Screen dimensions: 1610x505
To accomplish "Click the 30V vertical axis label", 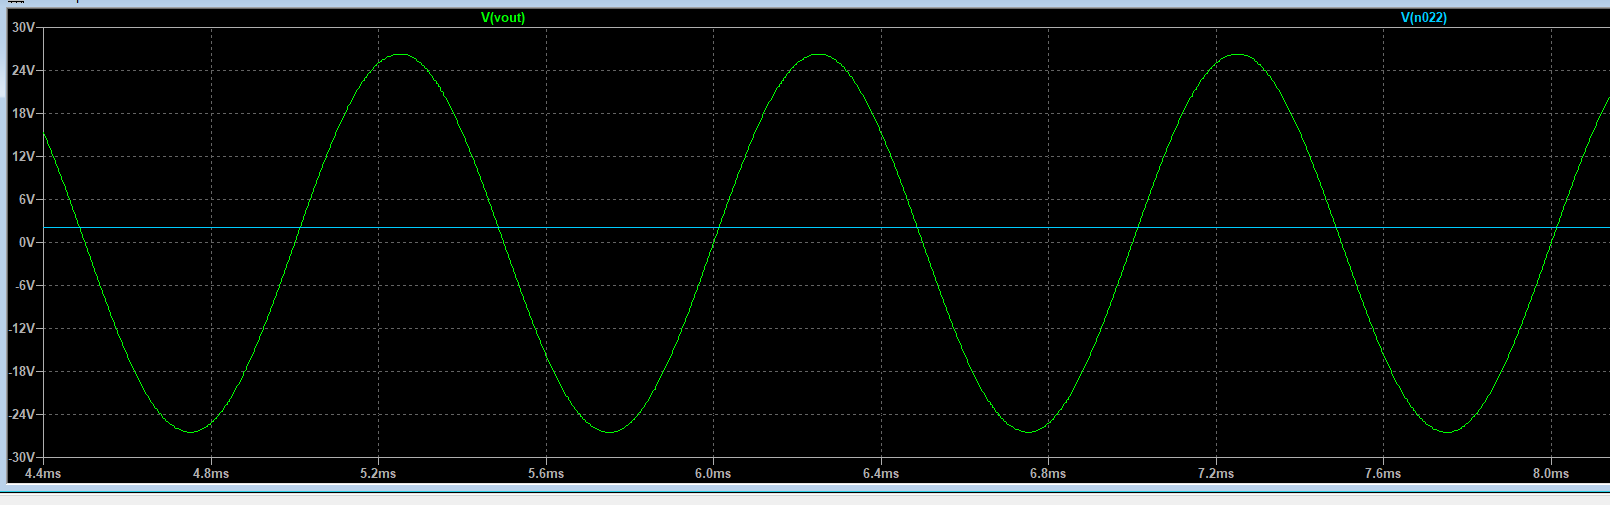I will 23,28.
